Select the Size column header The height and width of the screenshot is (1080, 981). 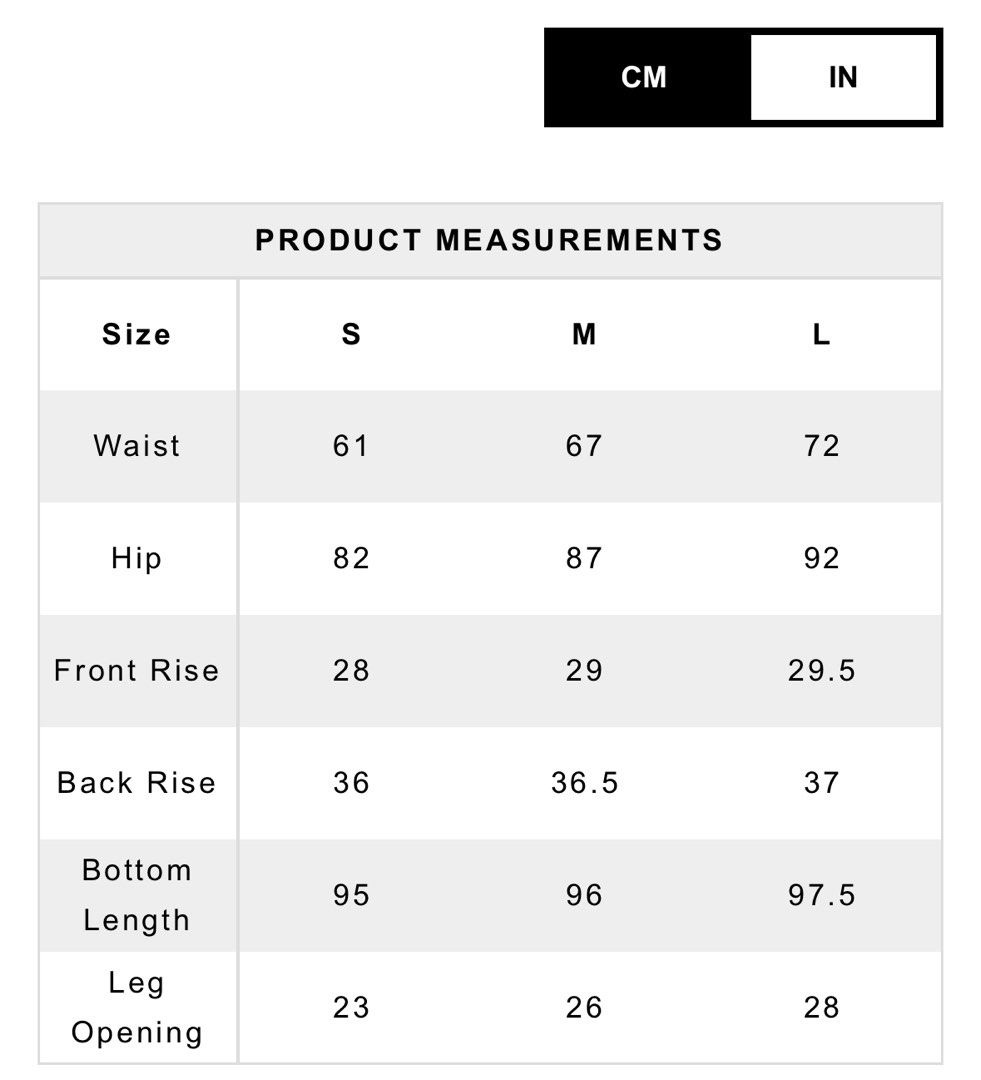[136, 335]
